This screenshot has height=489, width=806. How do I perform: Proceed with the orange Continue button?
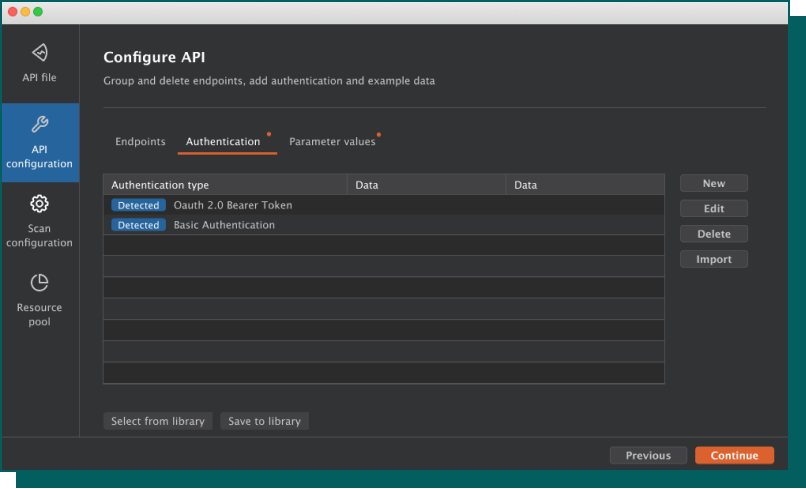click(x=734, y=455)
